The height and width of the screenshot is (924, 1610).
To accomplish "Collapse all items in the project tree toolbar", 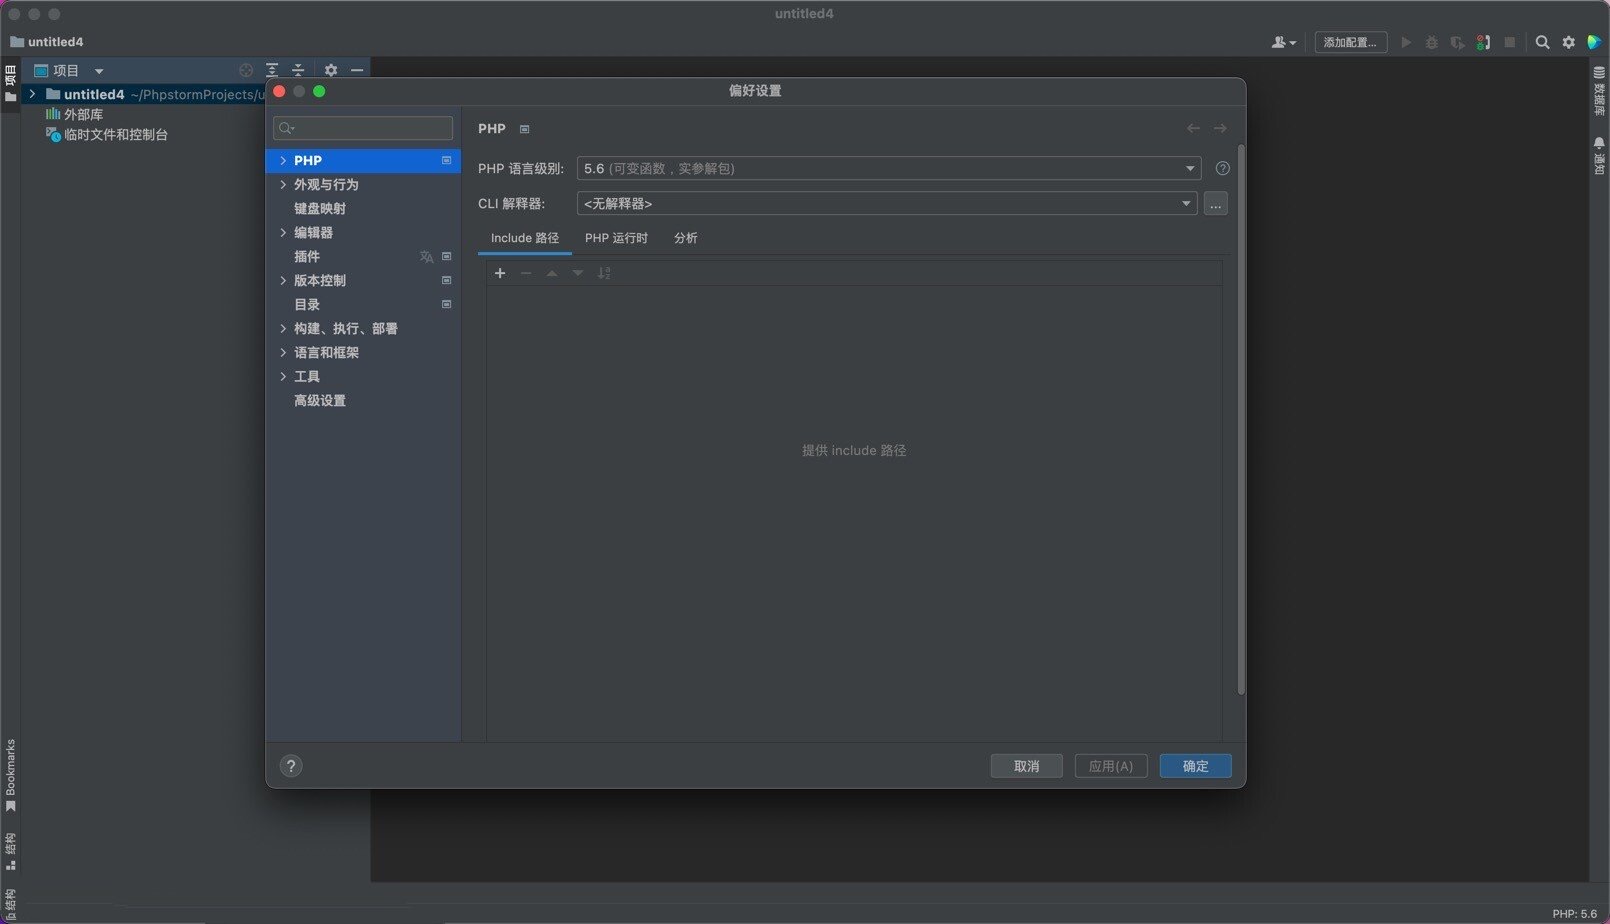I will pyautogui.click(x=299, y=69).
